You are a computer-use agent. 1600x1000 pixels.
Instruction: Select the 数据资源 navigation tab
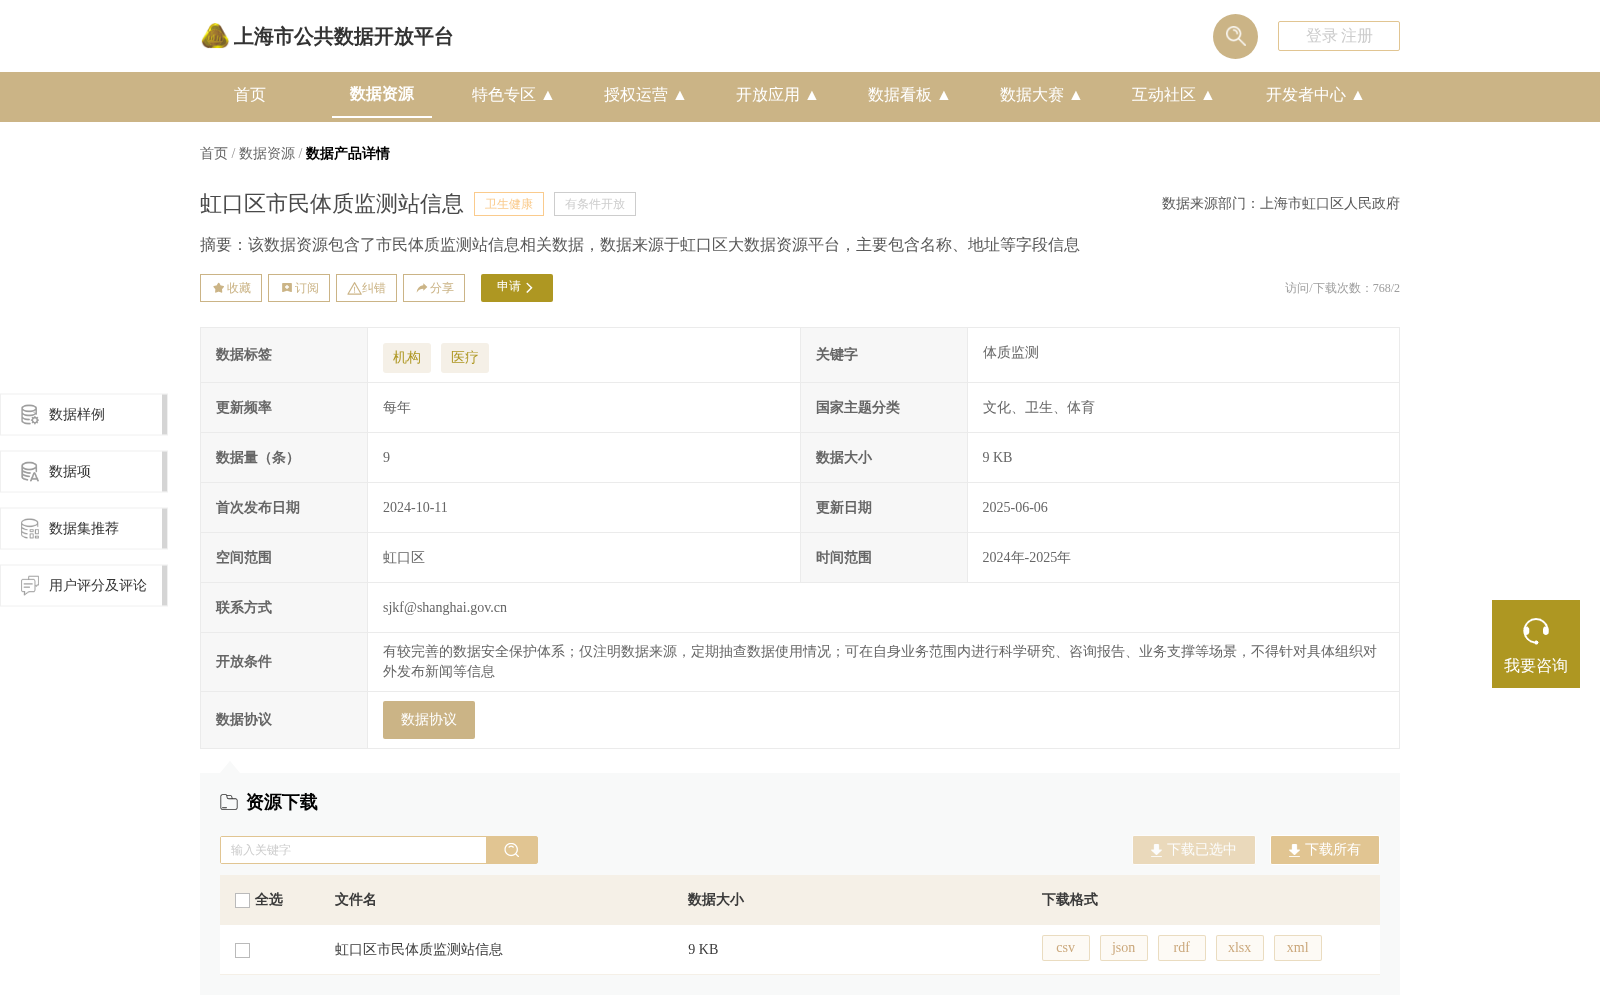click(382, 94)
